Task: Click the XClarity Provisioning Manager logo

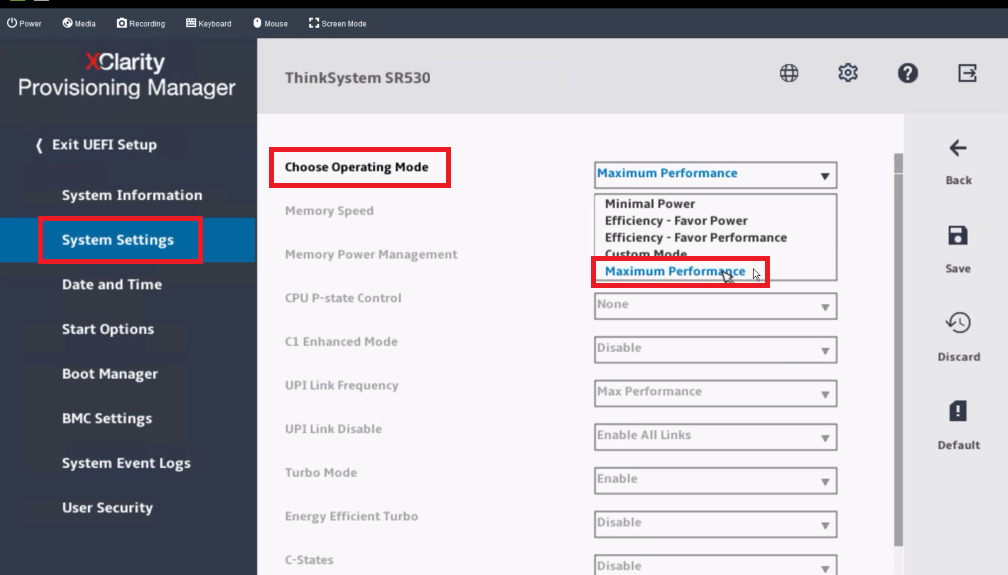Action: click(127, 75)
